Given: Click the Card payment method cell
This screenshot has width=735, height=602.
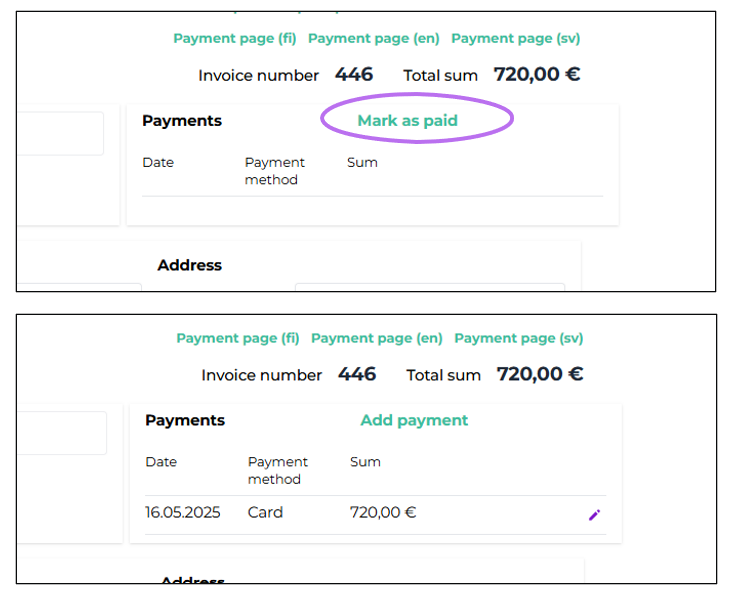Looking at the screenshot, I should (x=265, y=513).
